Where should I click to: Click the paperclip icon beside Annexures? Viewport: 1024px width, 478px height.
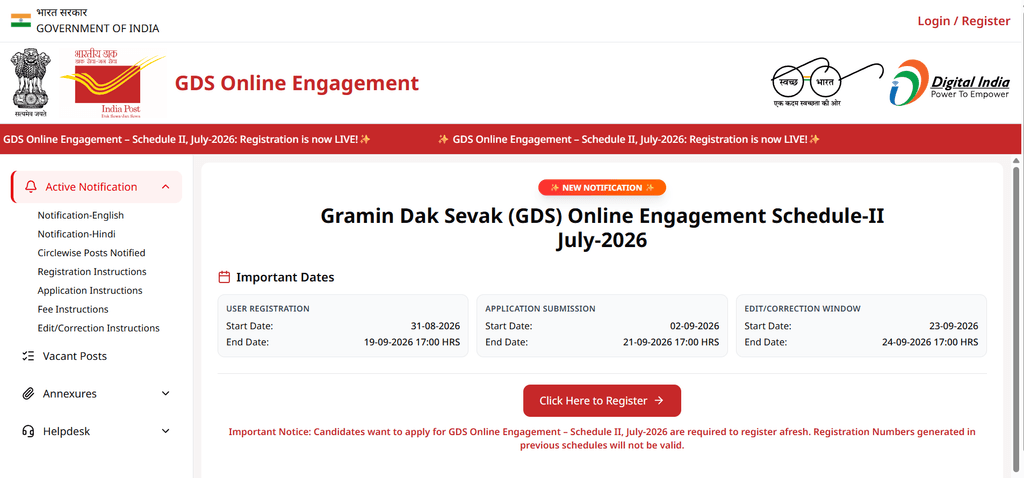click(x=27, y=394)
